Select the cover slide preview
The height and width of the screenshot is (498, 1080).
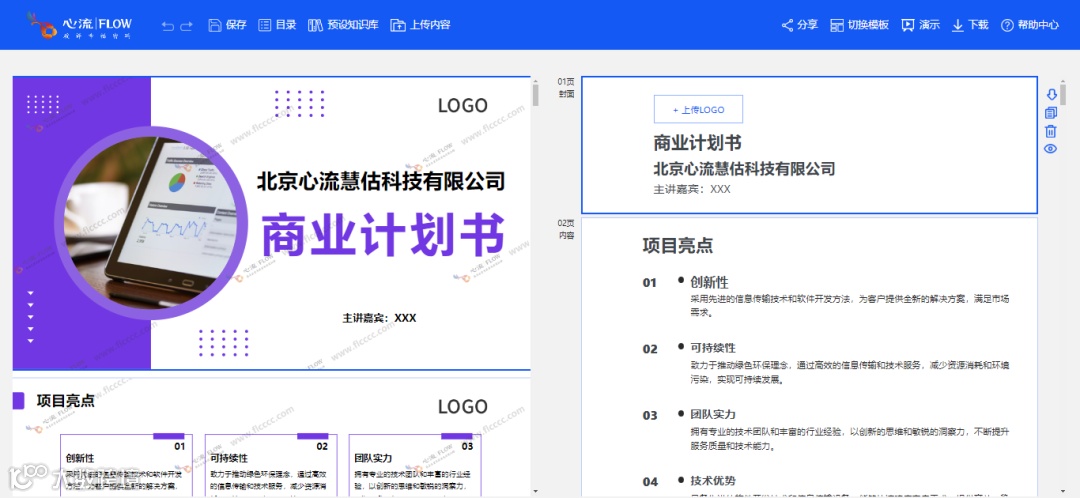[x=271, y=223]
